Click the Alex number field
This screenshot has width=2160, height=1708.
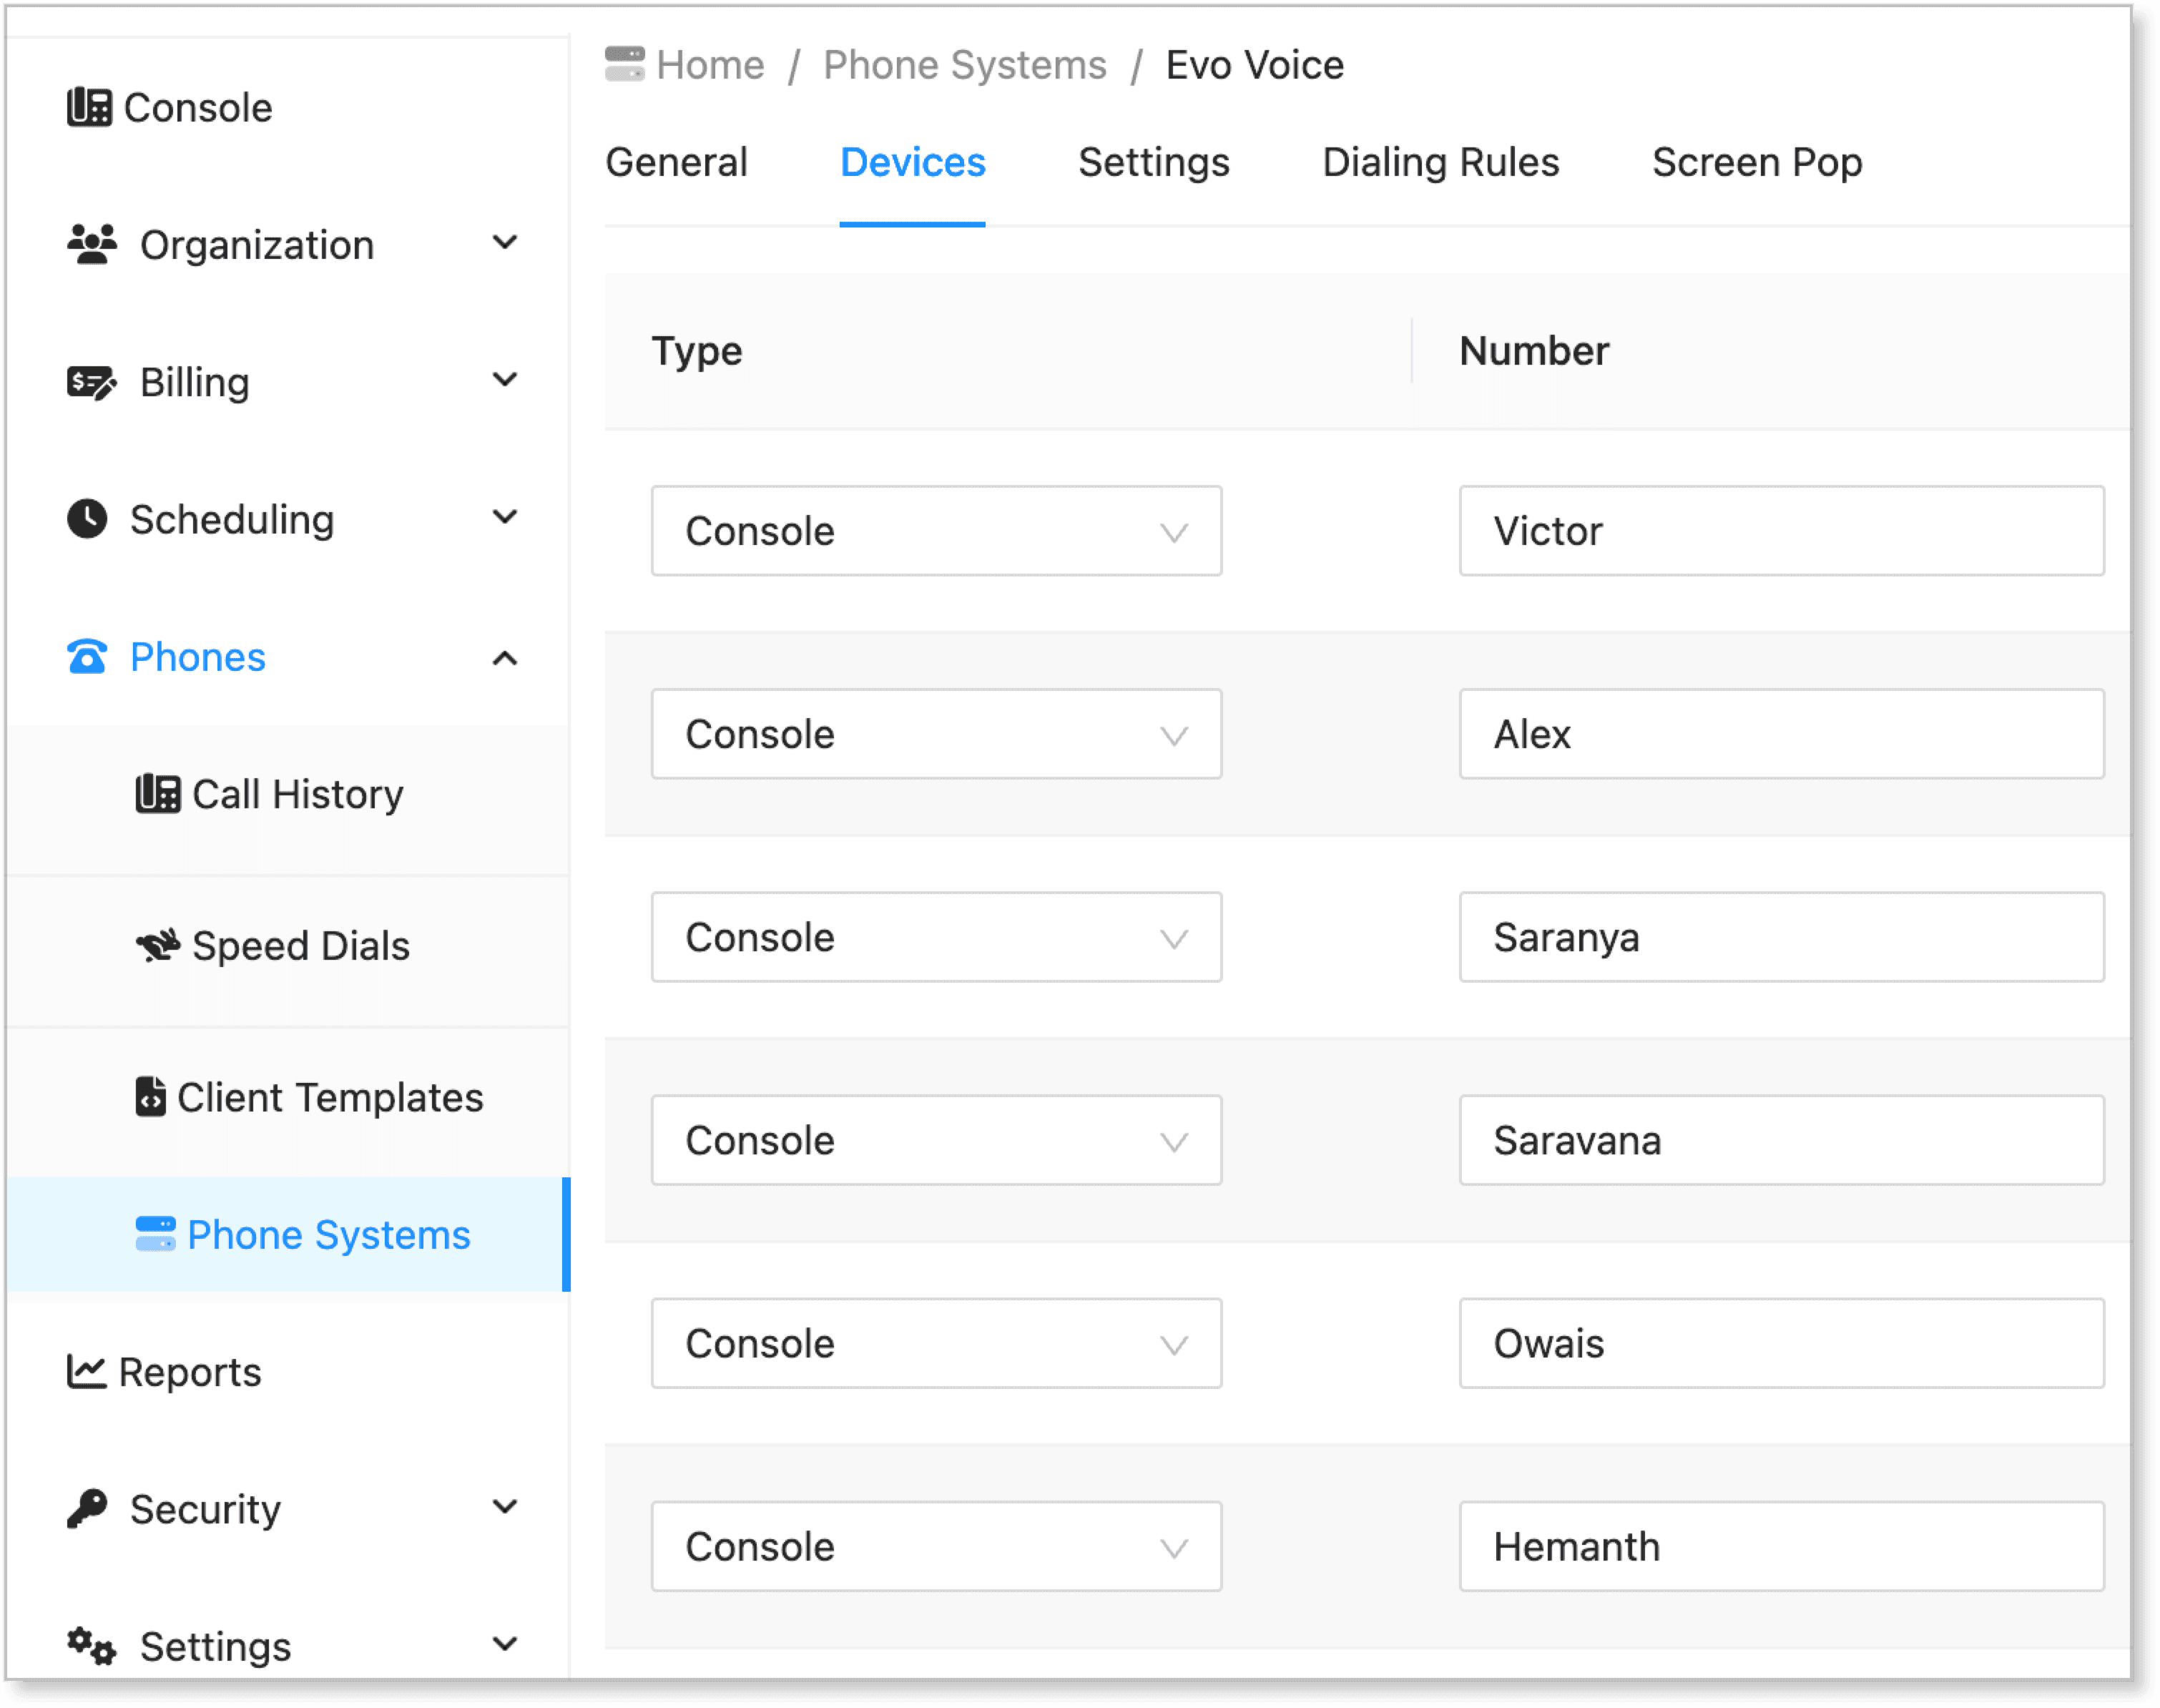tap(1782, 734)
